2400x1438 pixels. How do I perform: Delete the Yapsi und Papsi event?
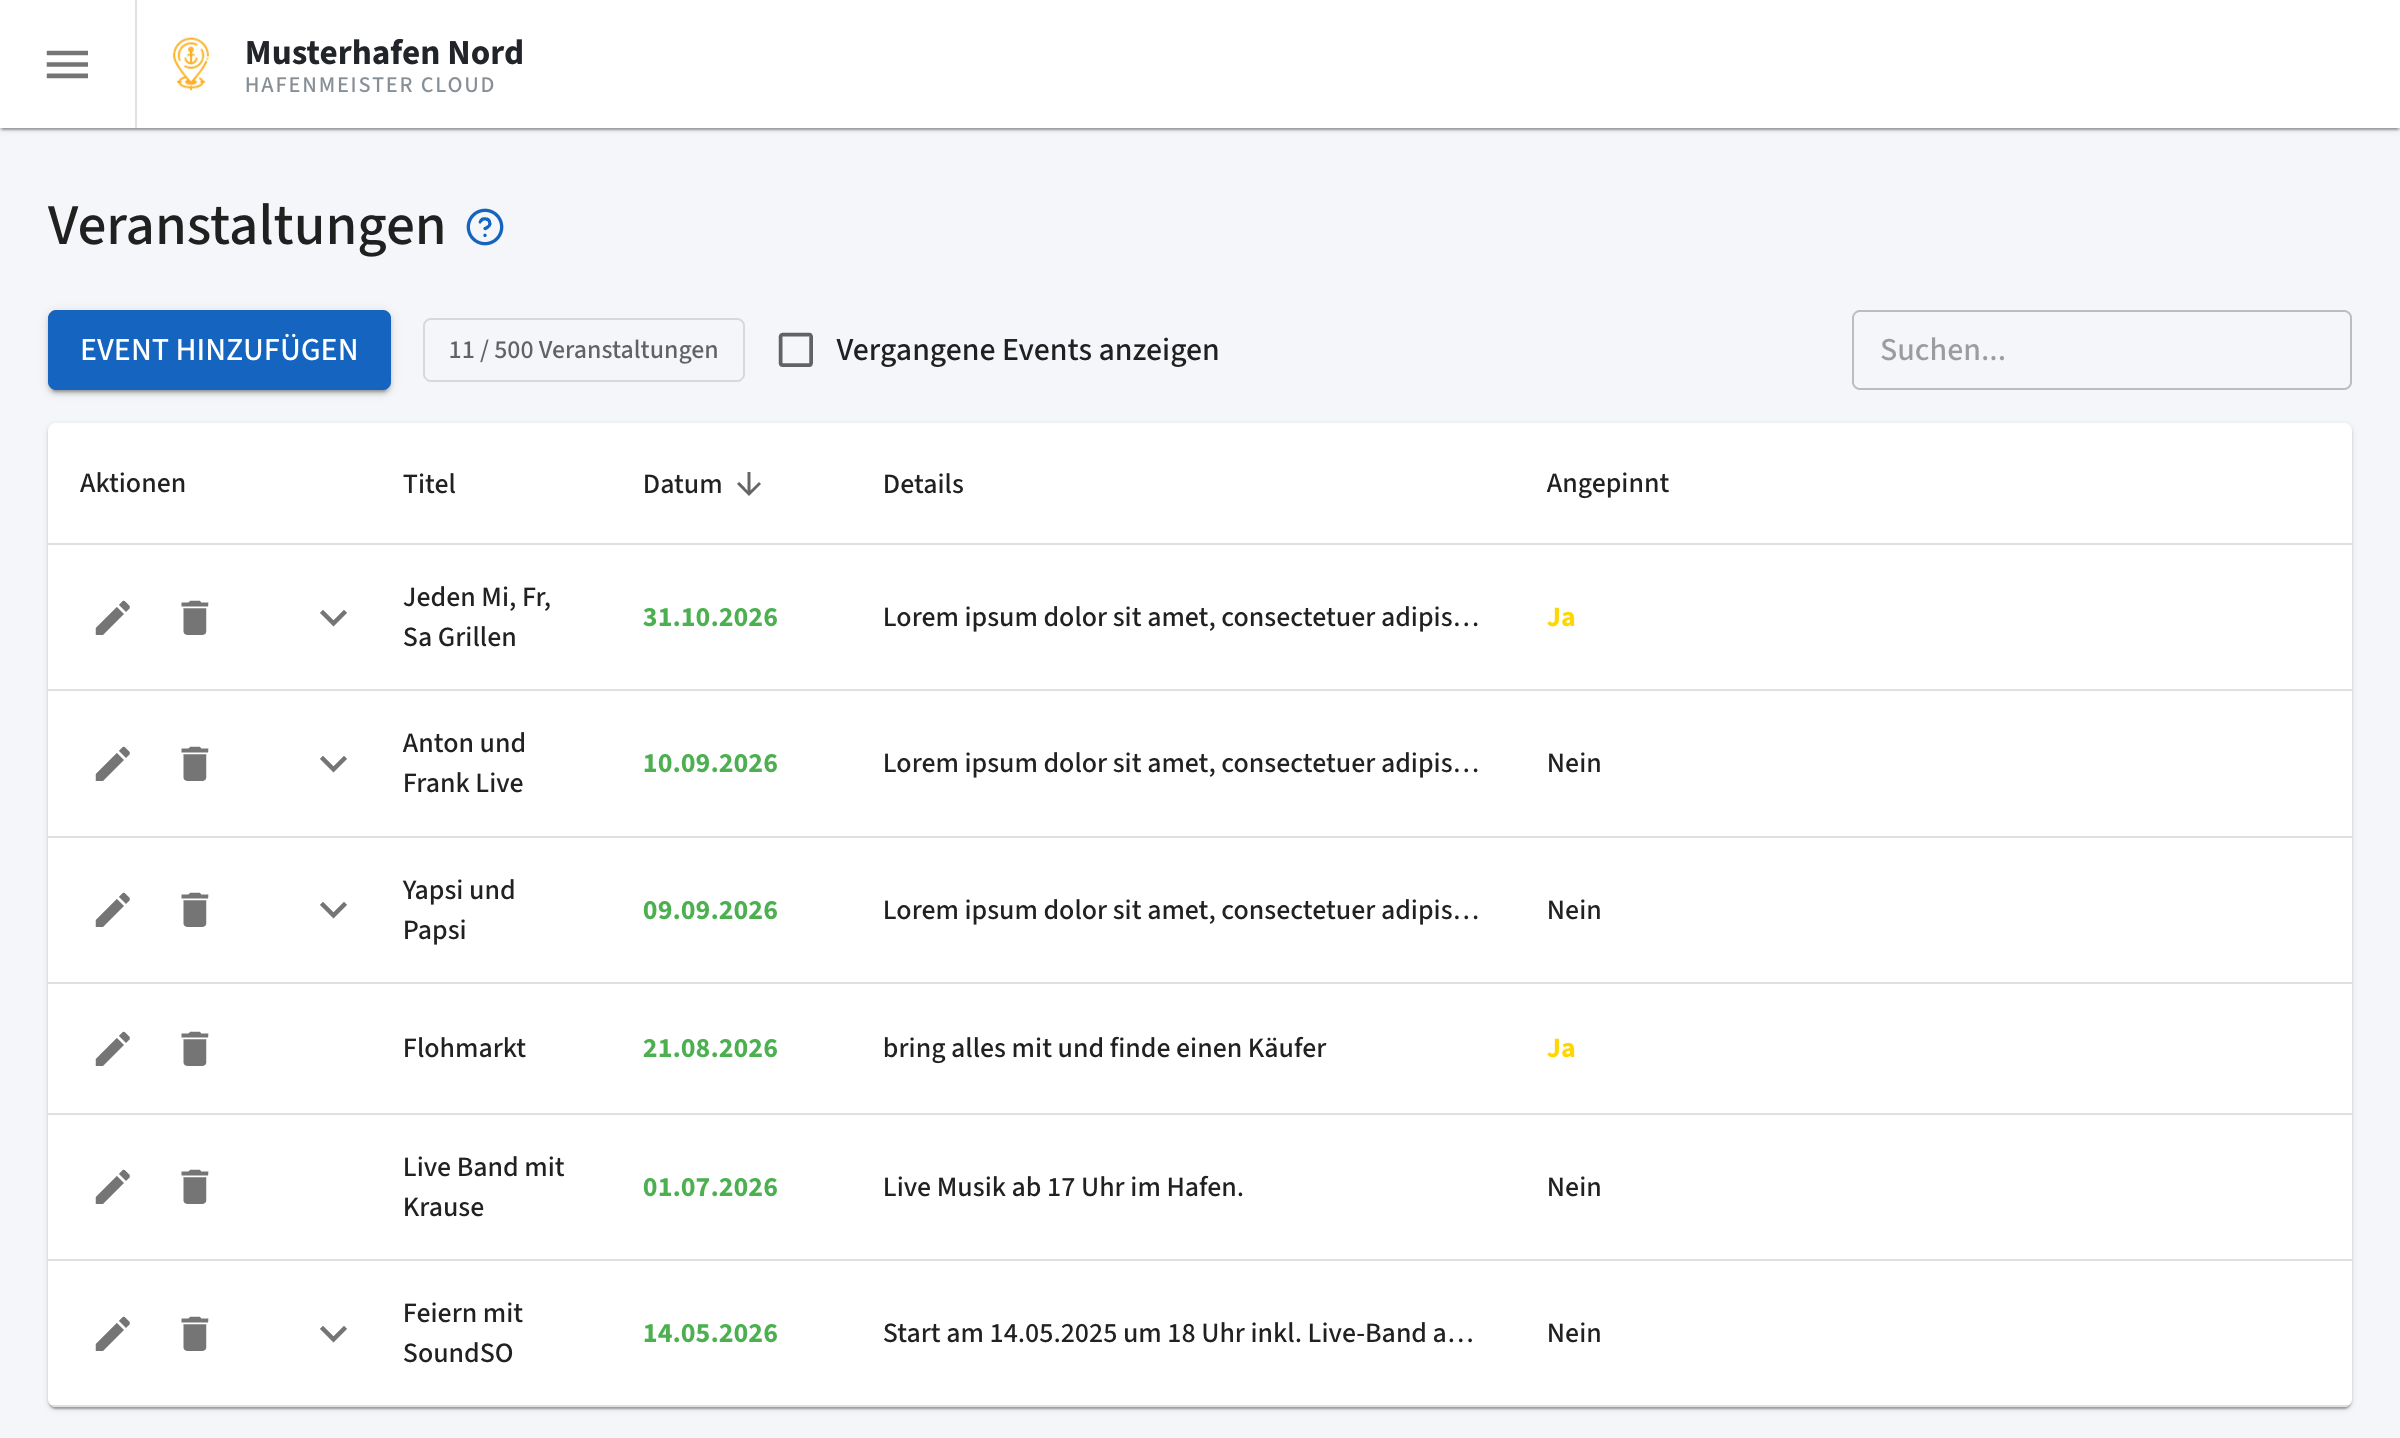(194, 909)
